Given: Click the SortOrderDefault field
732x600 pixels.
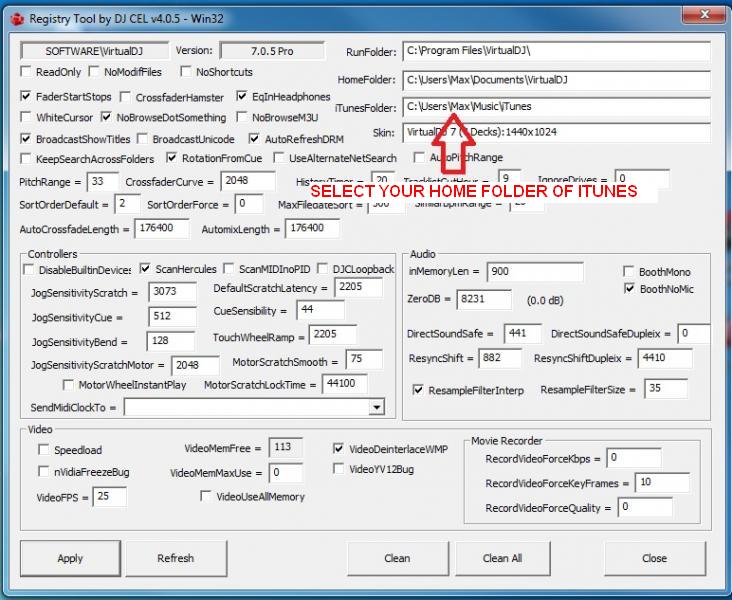Looking at the screenshot, I should (127, 204).
